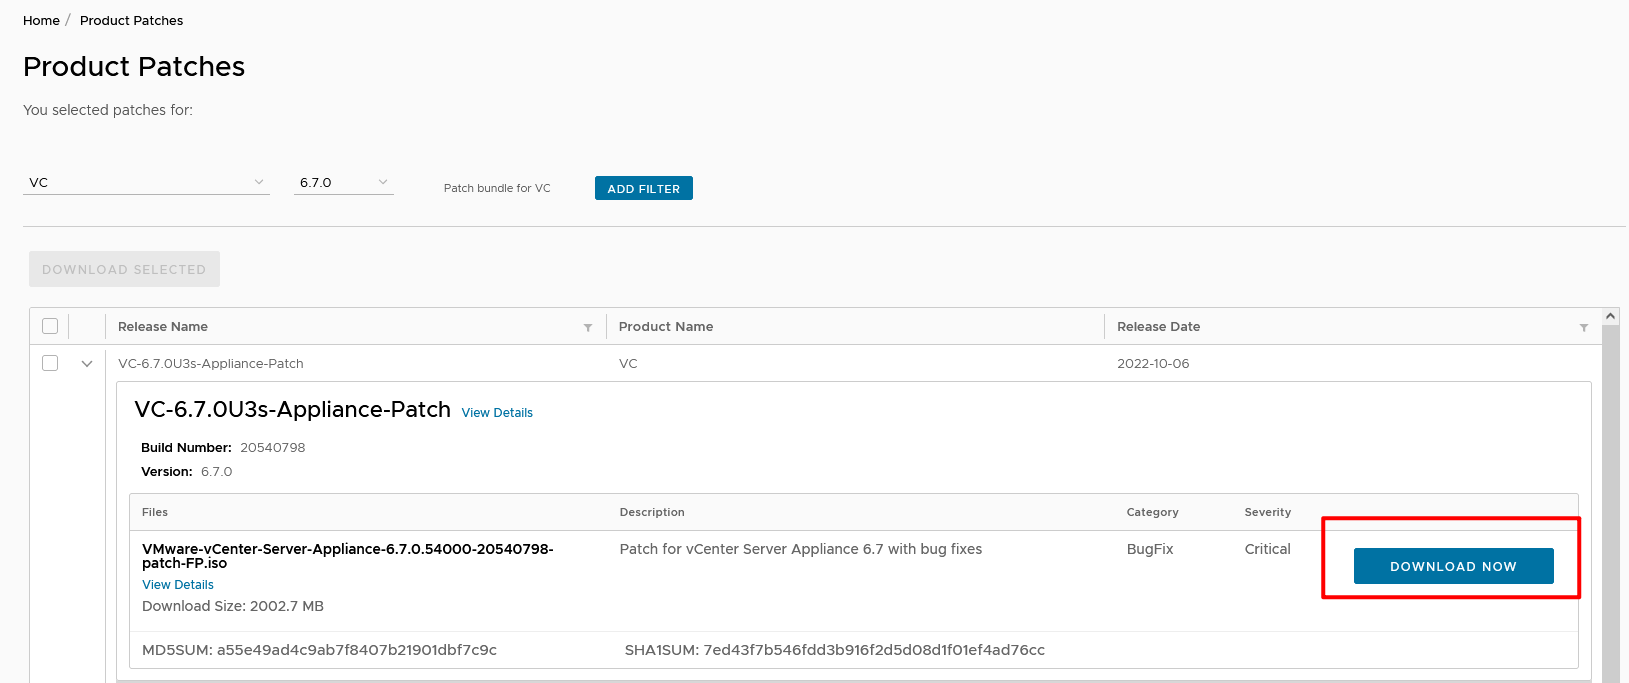Viewport: 1629px width, 683px height.
Task: Click the DOWNLOAD NOW button
Action: (1453, 566)
